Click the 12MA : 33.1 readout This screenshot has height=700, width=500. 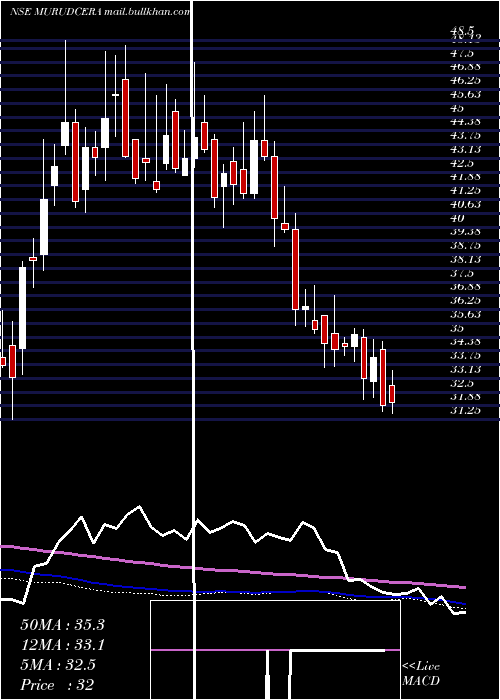coord(62,645)
